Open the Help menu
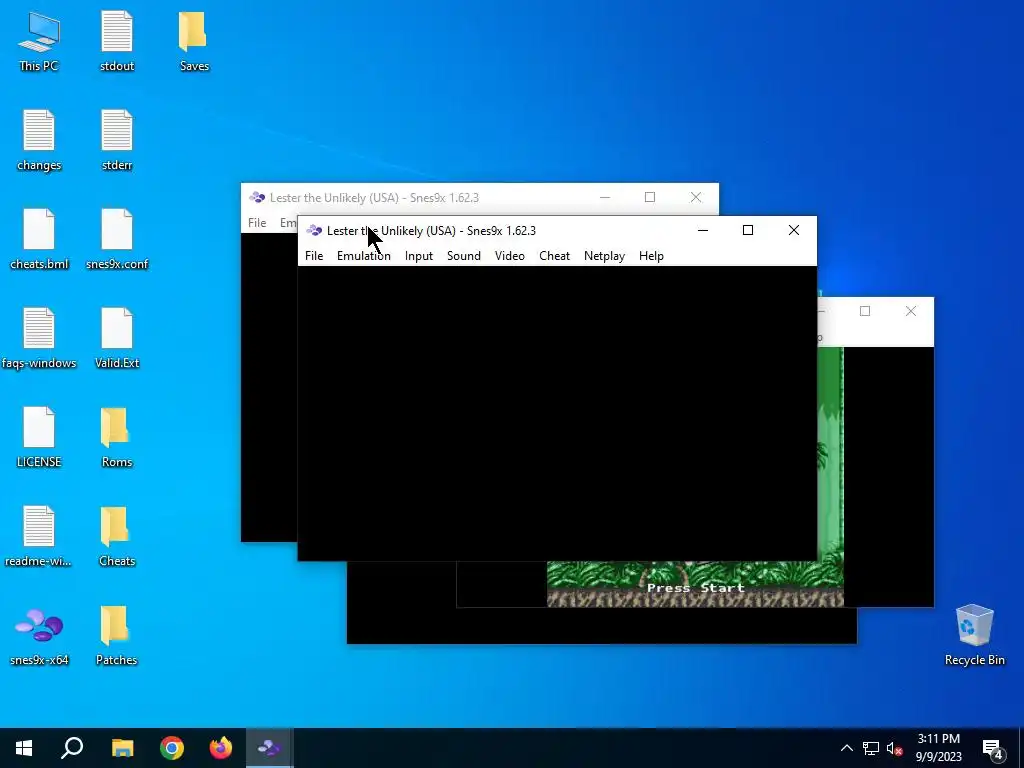Screen dimensions: 1024x768 pyautogui.click(x=651, y=256)
